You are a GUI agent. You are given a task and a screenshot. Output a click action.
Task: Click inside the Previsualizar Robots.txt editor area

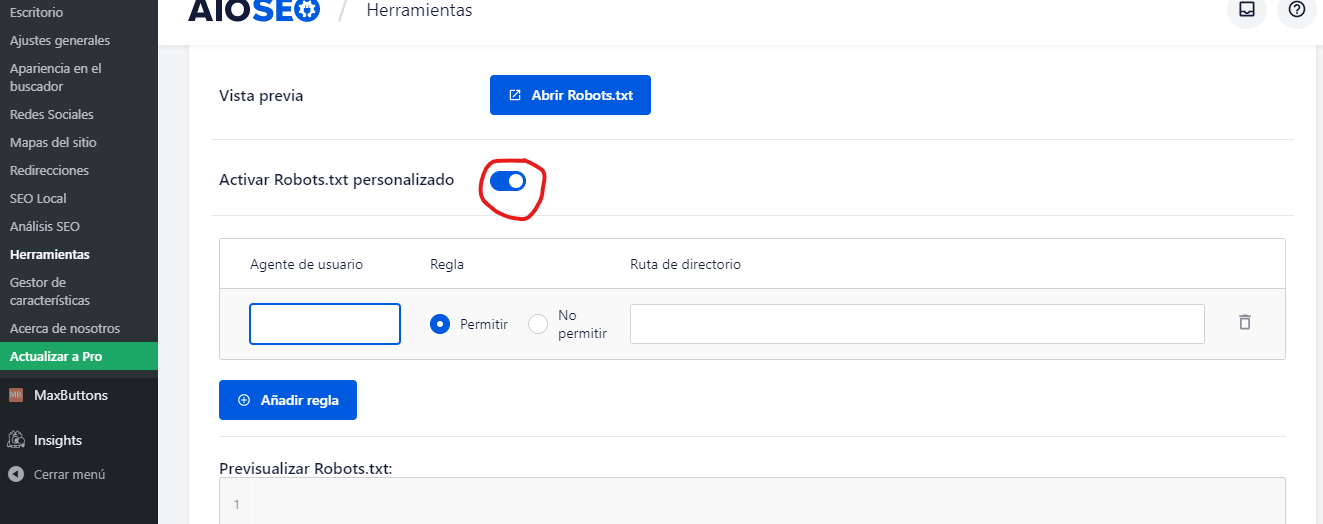[x=760, y=503]
